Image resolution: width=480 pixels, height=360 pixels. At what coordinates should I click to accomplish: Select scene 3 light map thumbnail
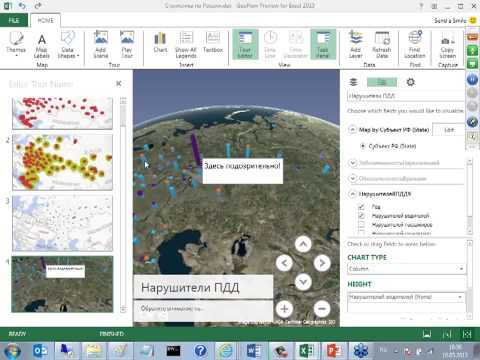tap(62, 223)
